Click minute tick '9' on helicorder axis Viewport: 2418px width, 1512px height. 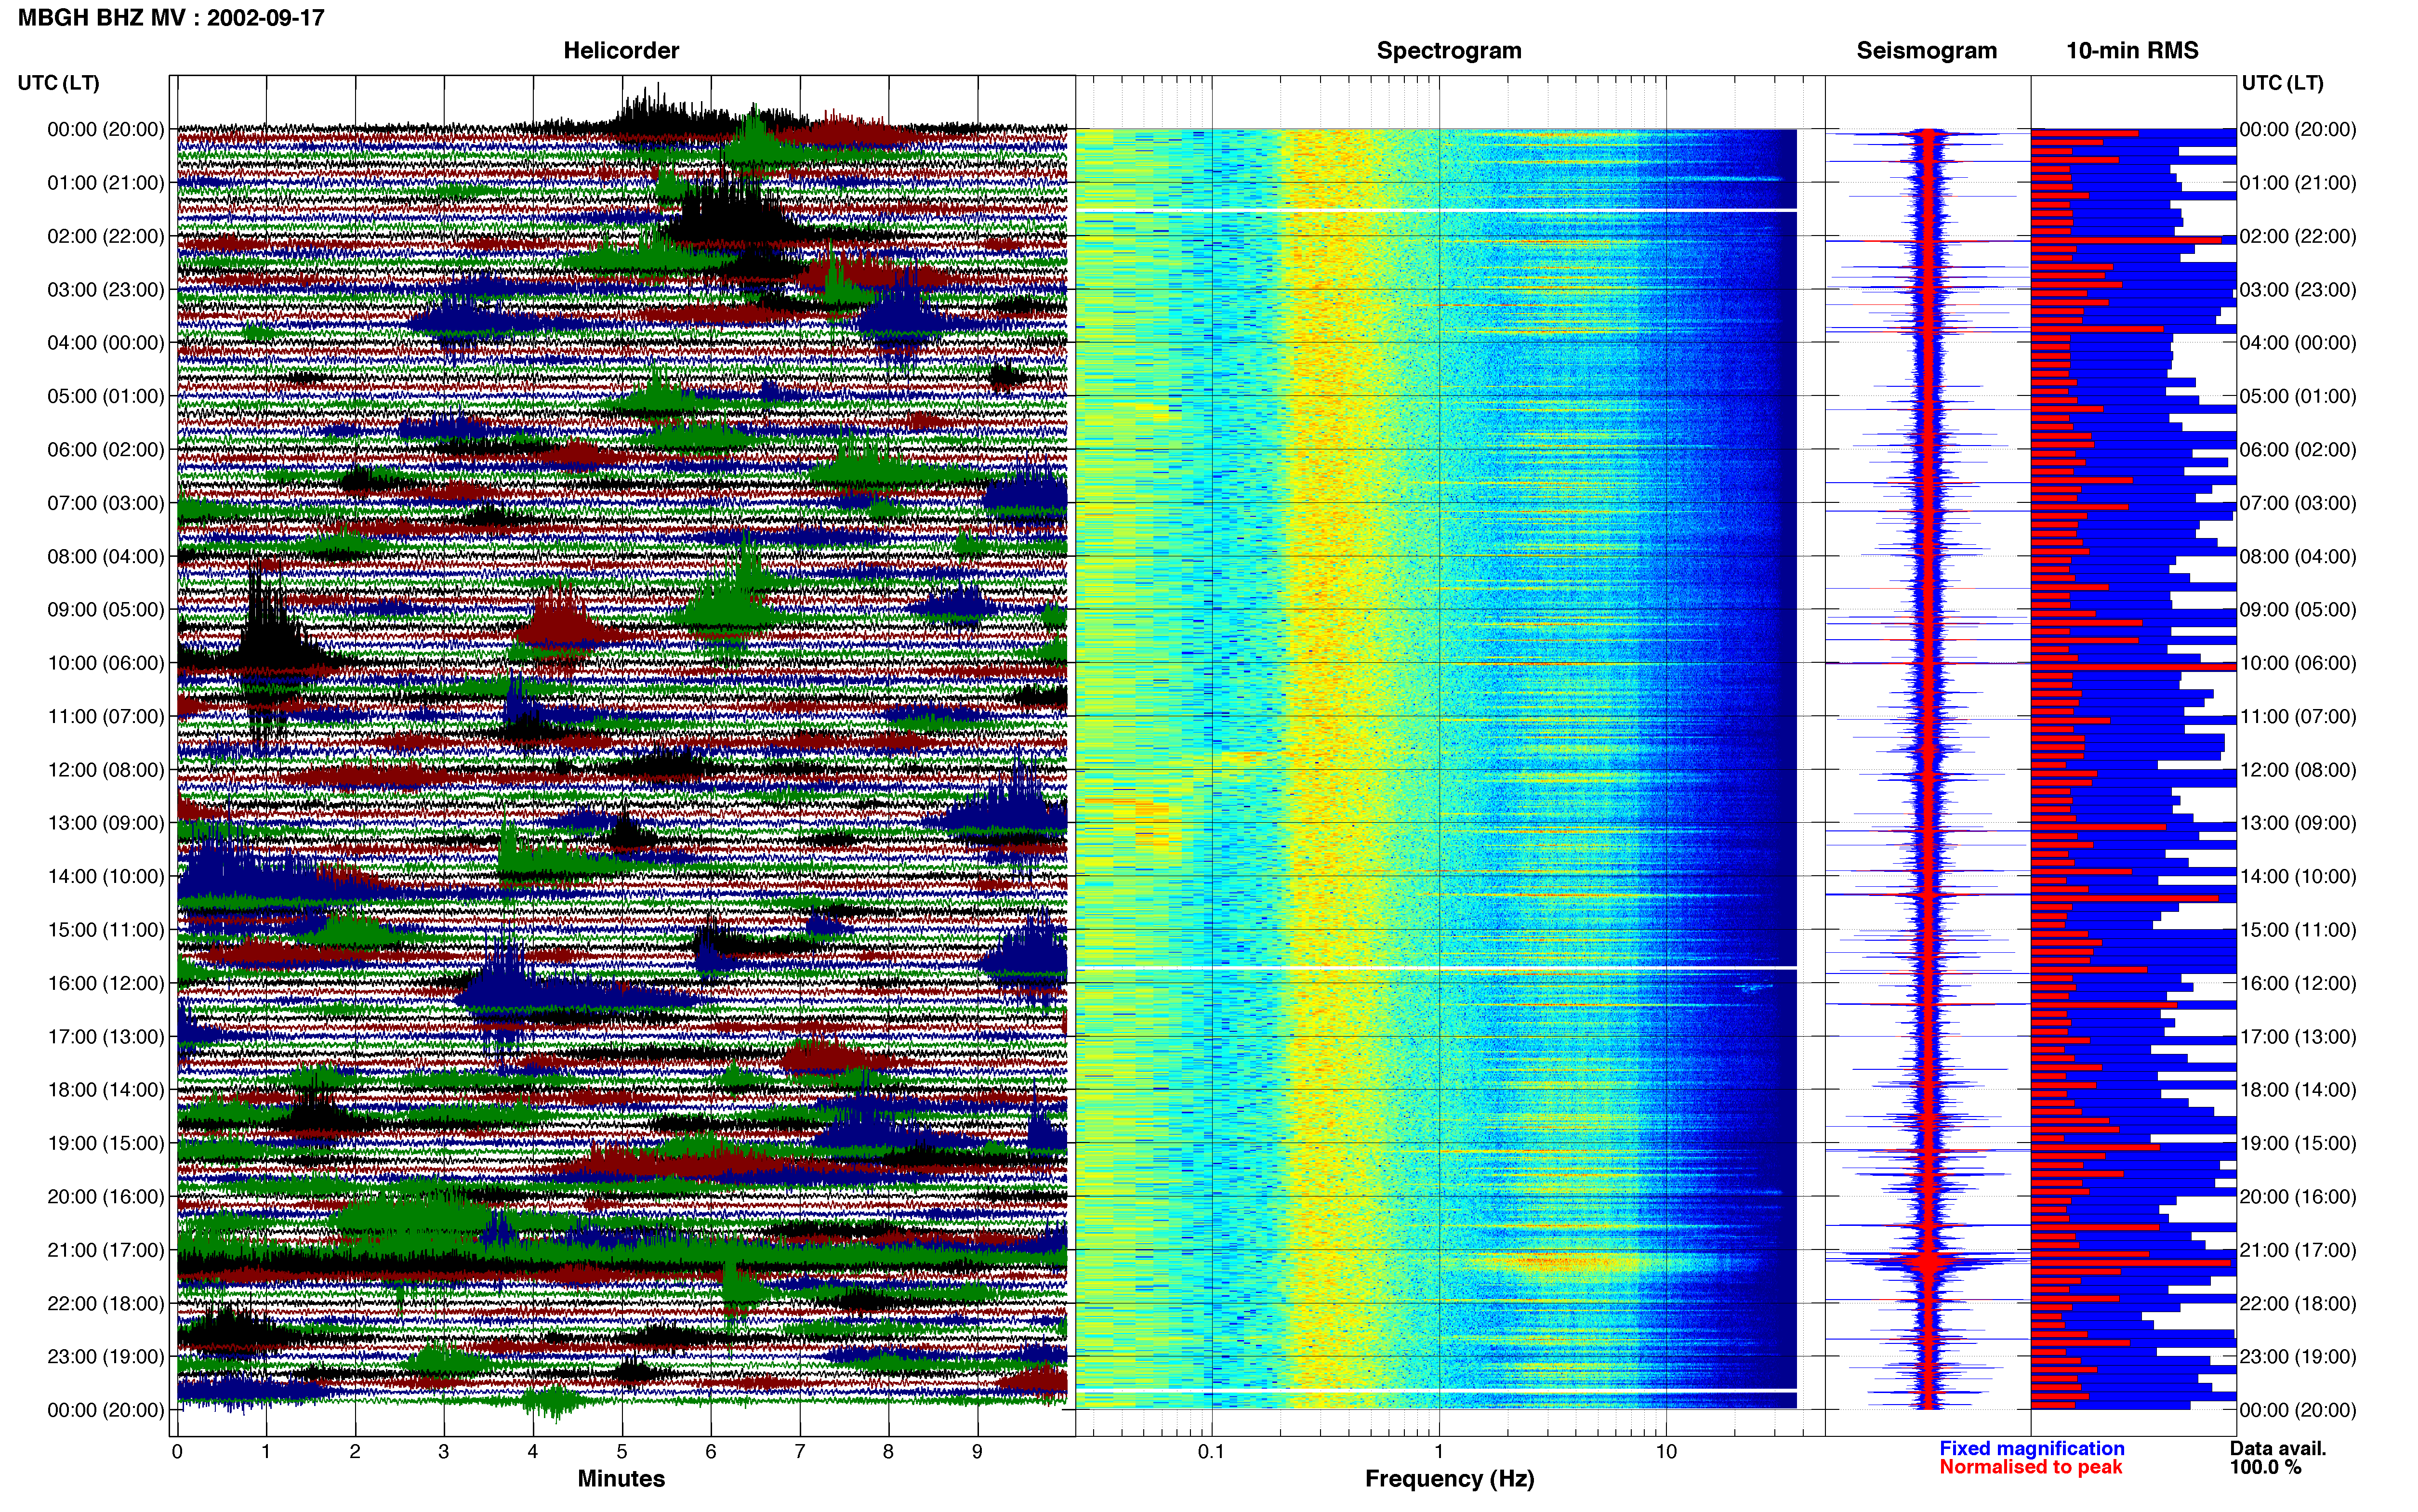[x=977, y=1452]
